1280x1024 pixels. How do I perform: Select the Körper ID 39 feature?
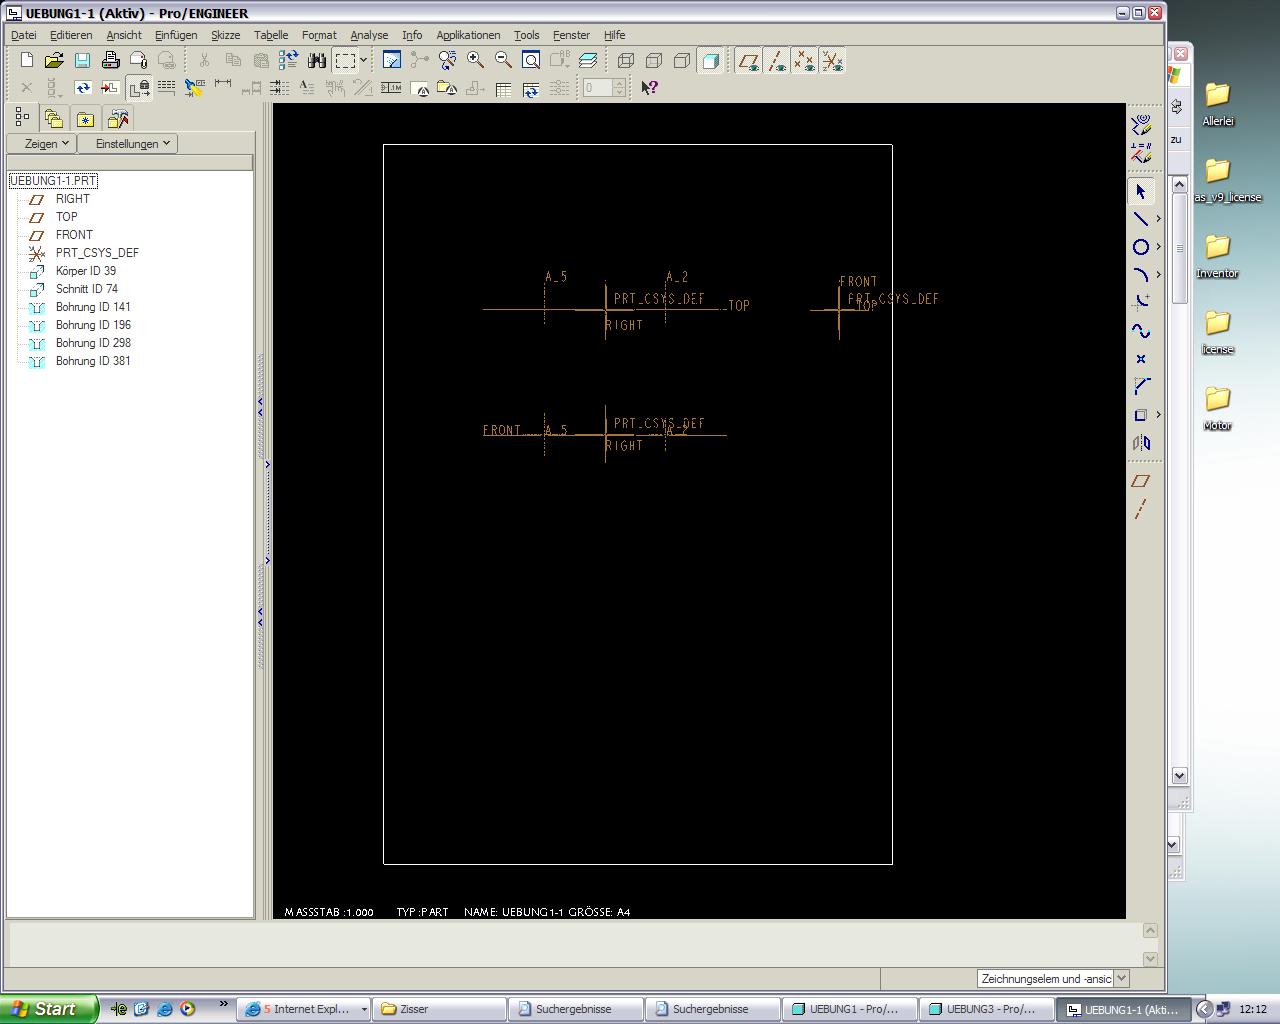point(85,271)
